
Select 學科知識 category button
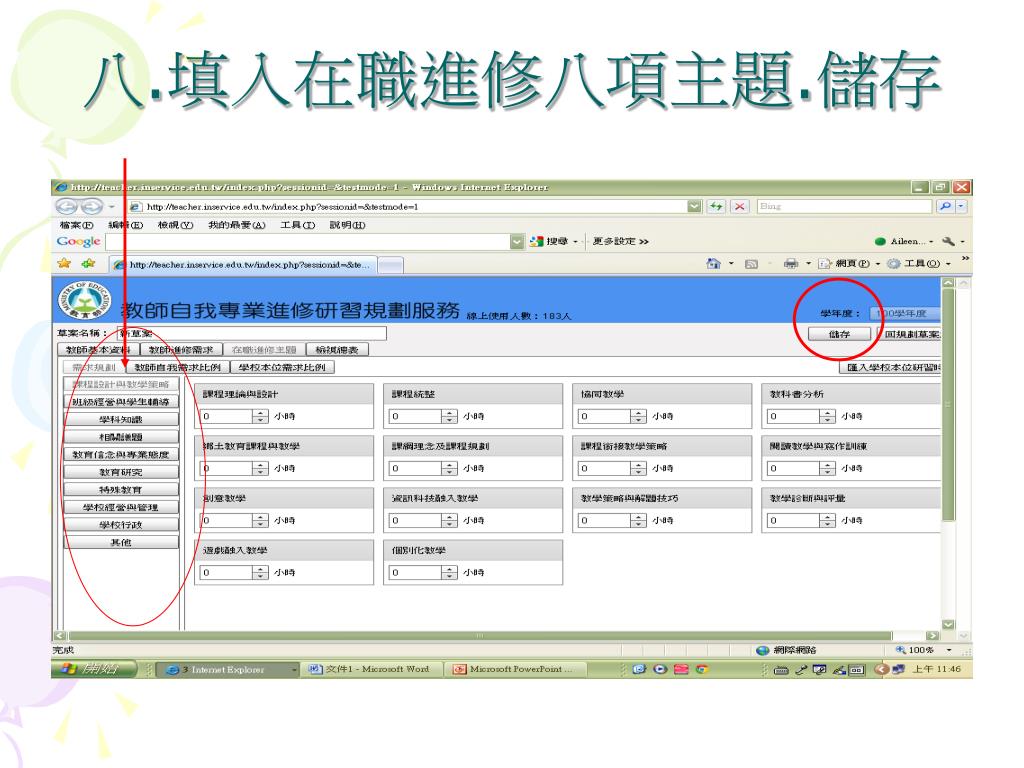121,420
